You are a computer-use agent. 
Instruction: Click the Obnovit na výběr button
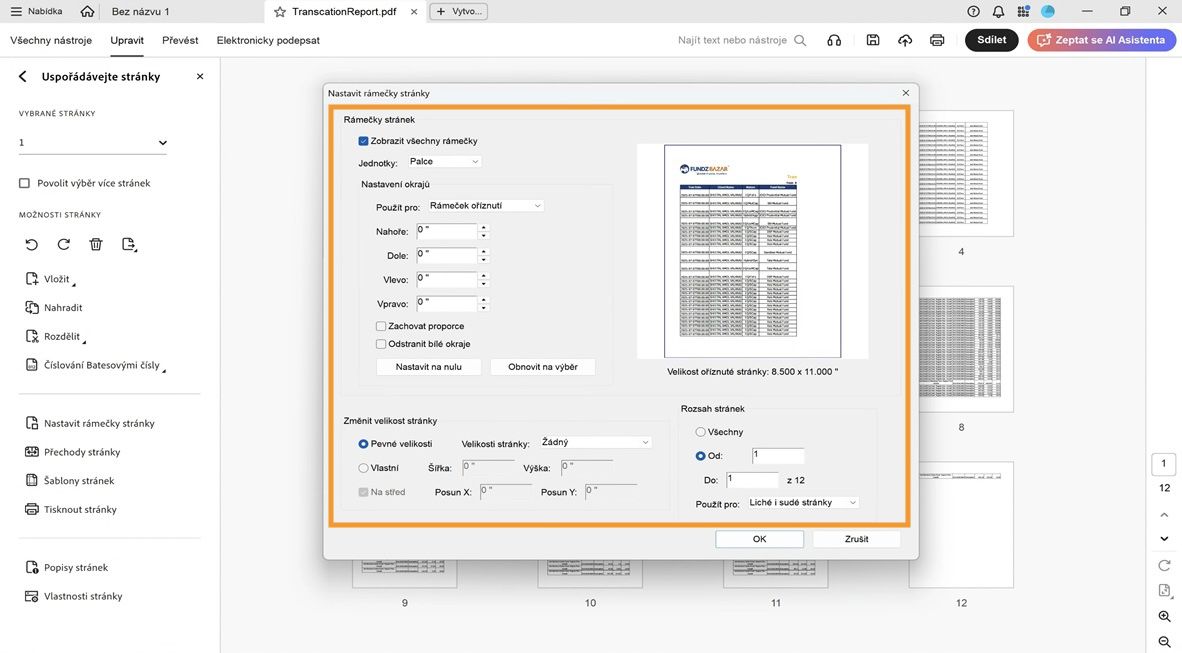pyautogui.click(x=543, y=367)
